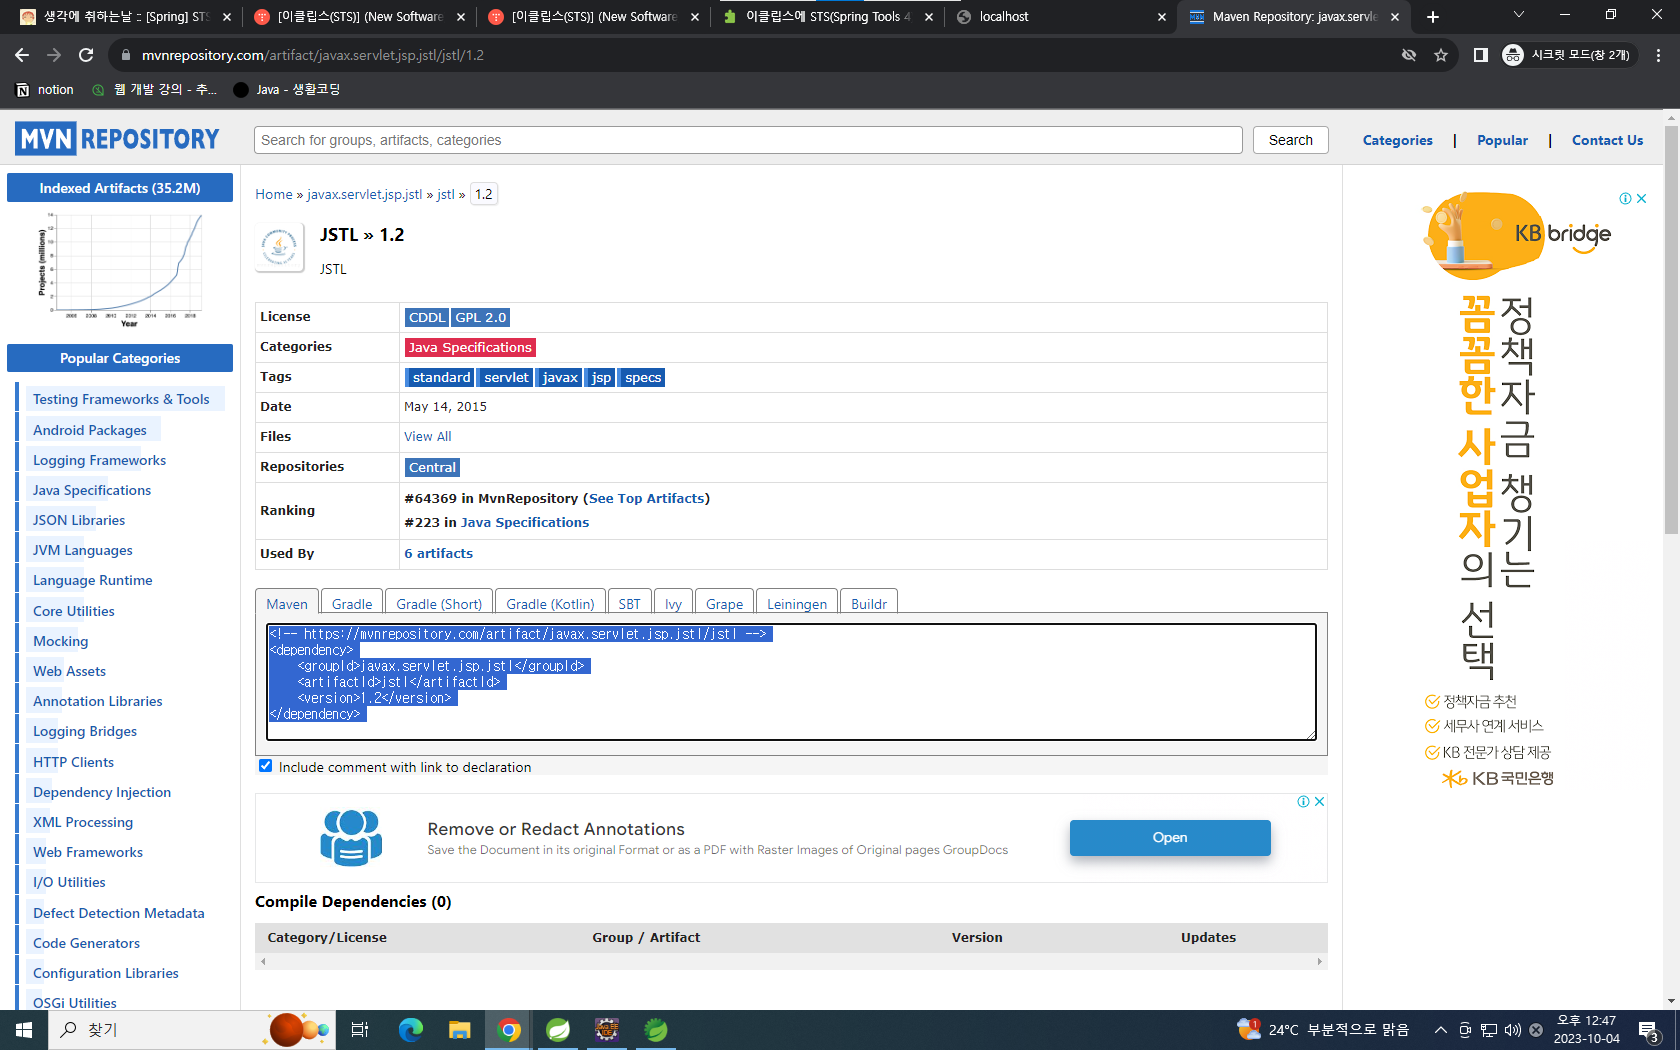Click the javax.servlet.jsp.jstl breadcrumb
Screen dimensions: 1680x1050
[364, 195]
